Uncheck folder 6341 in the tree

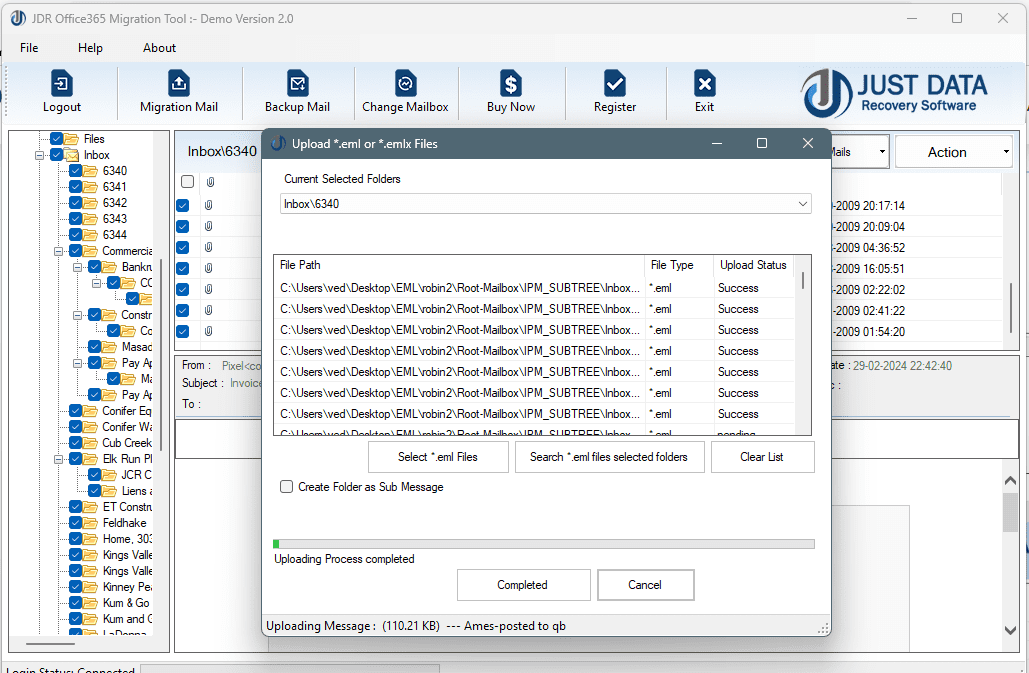pos(75,186)
